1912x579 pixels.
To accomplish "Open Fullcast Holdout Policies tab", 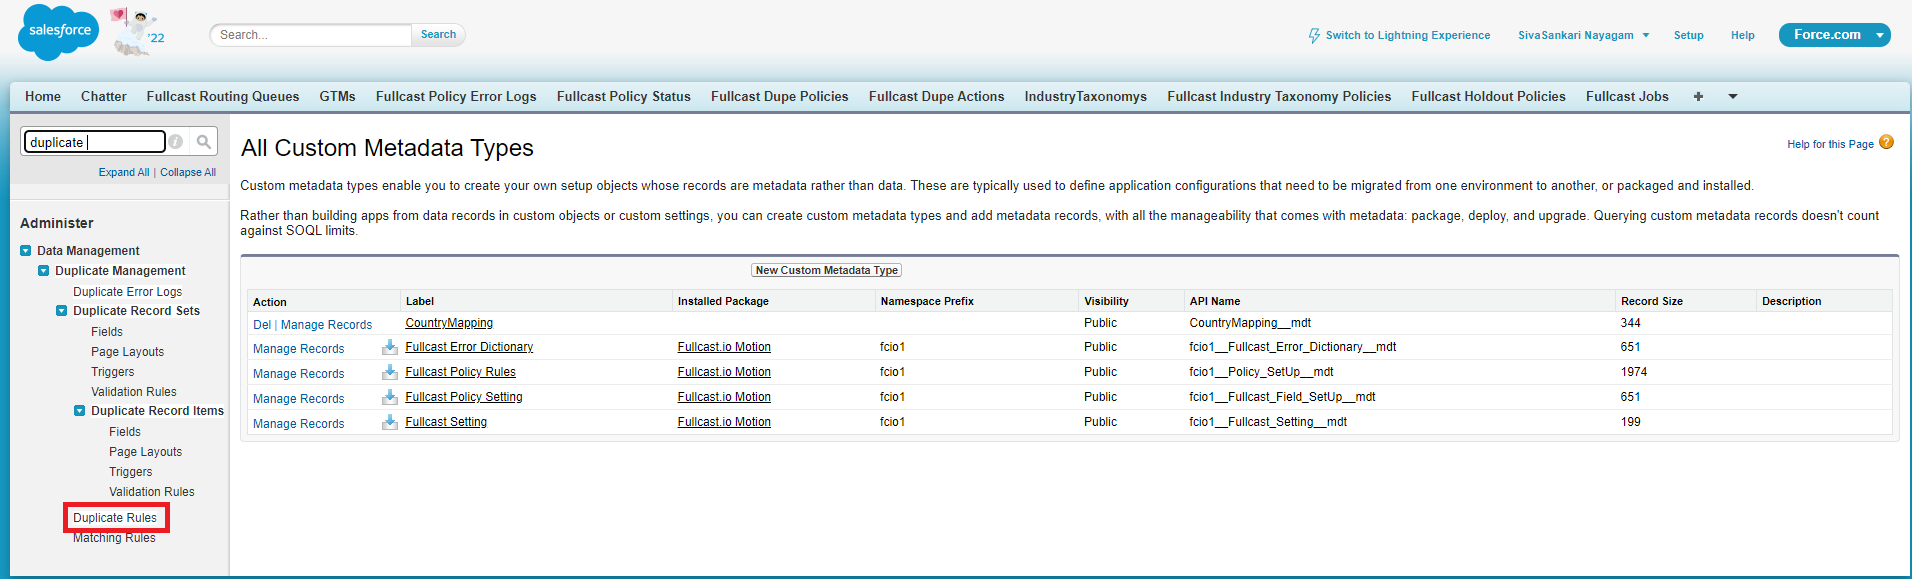I will (x=1489, y=97).
